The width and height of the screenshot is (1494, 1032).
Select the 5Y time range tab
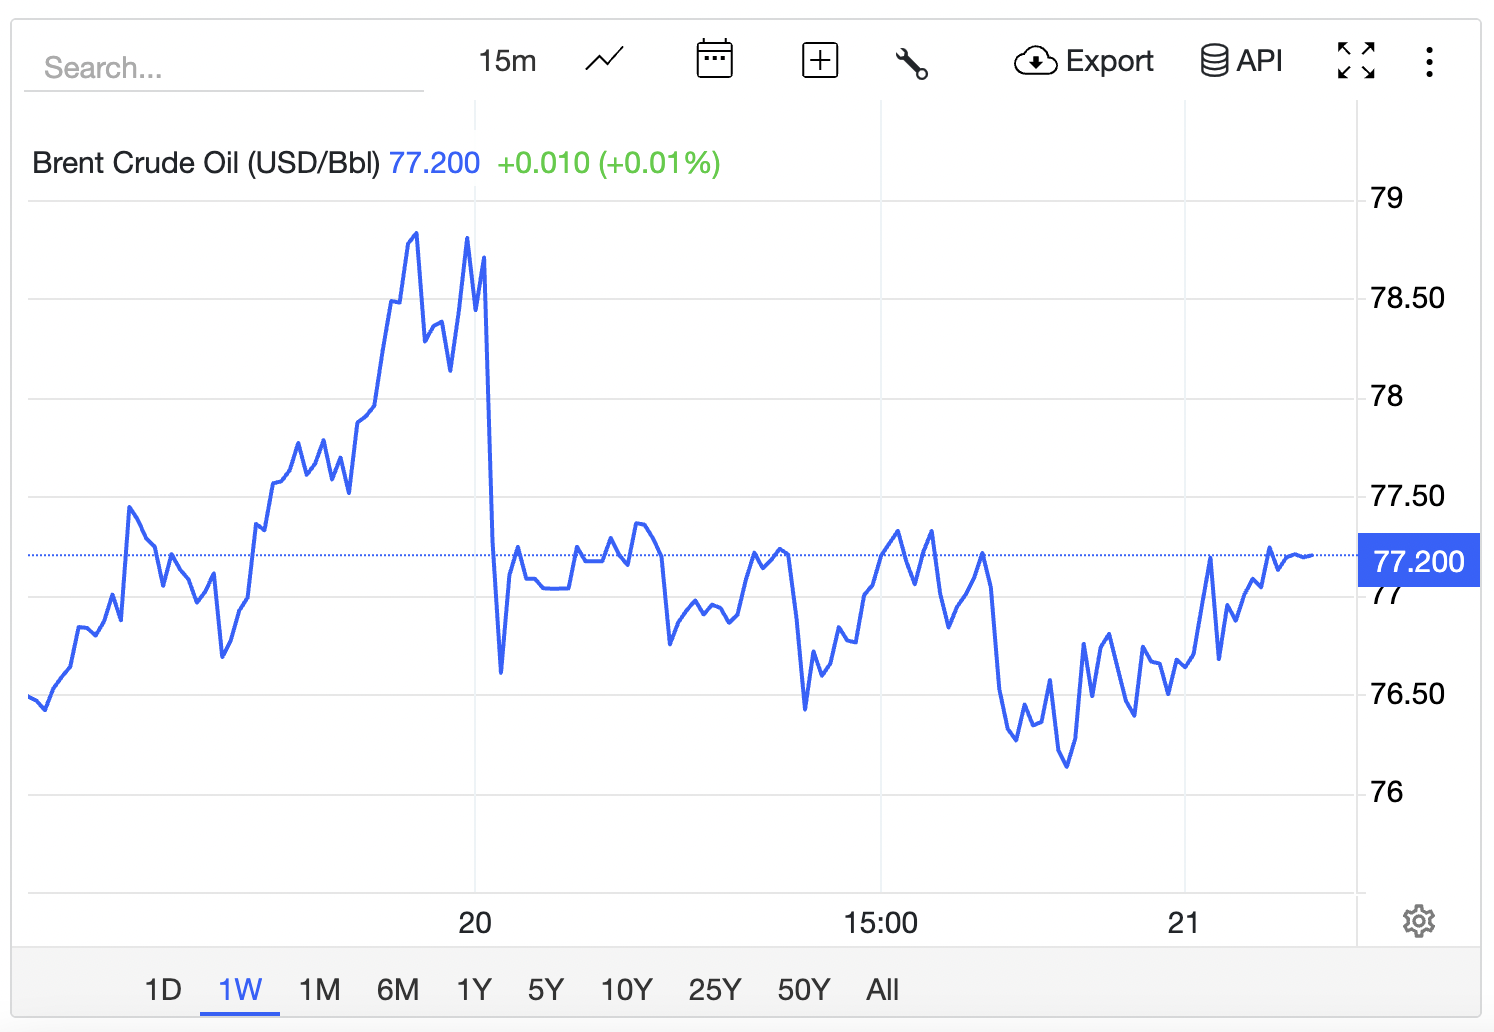546,990
